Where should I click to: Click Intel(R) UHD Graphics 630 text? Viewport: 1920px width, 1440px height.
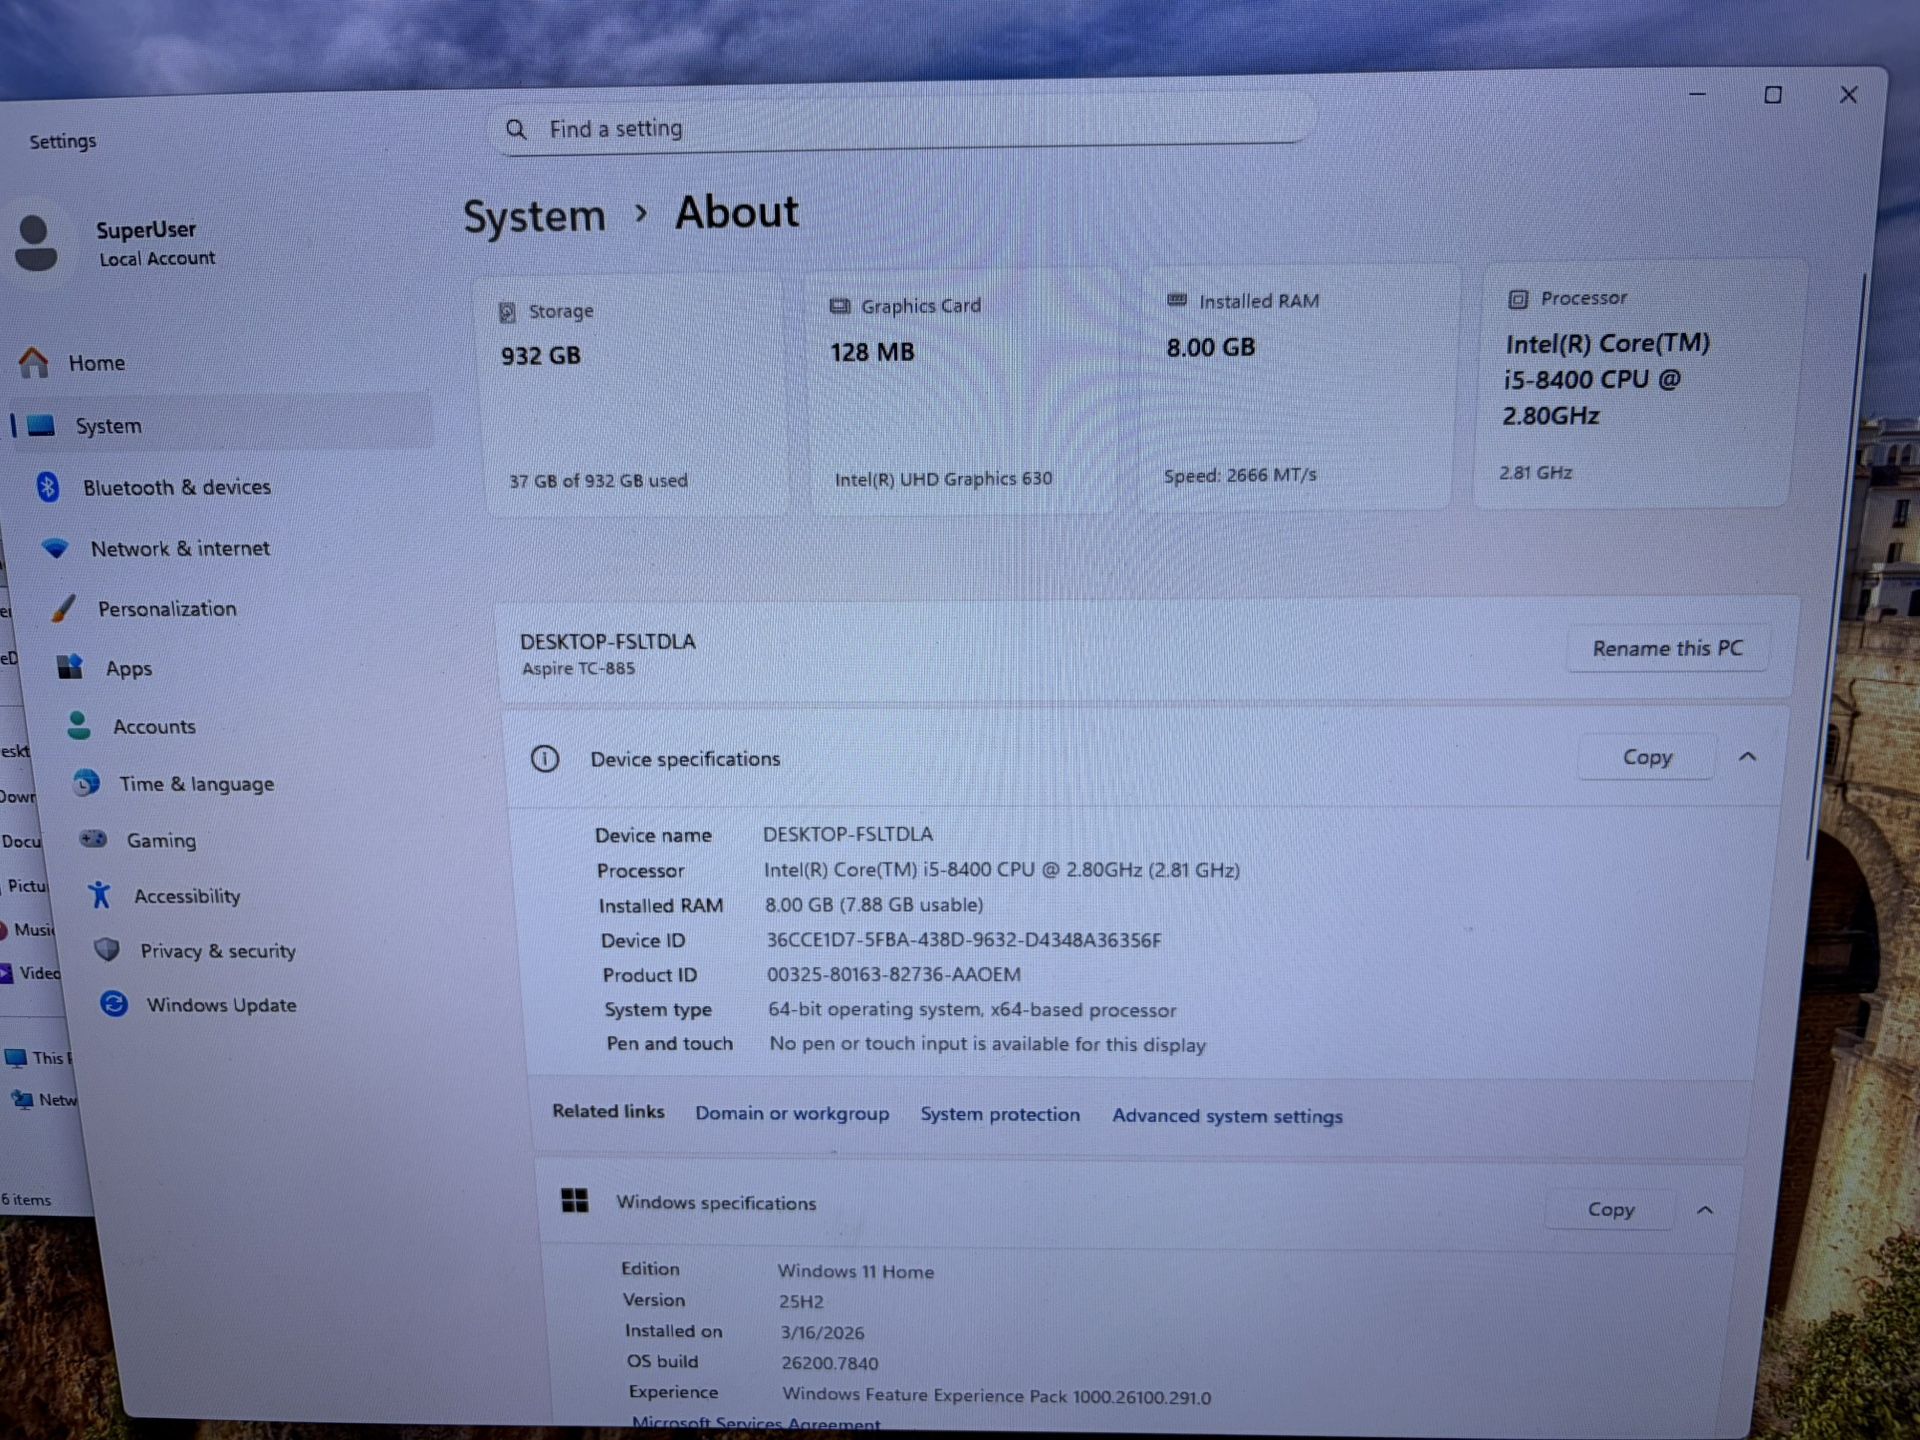coord(943,479)
